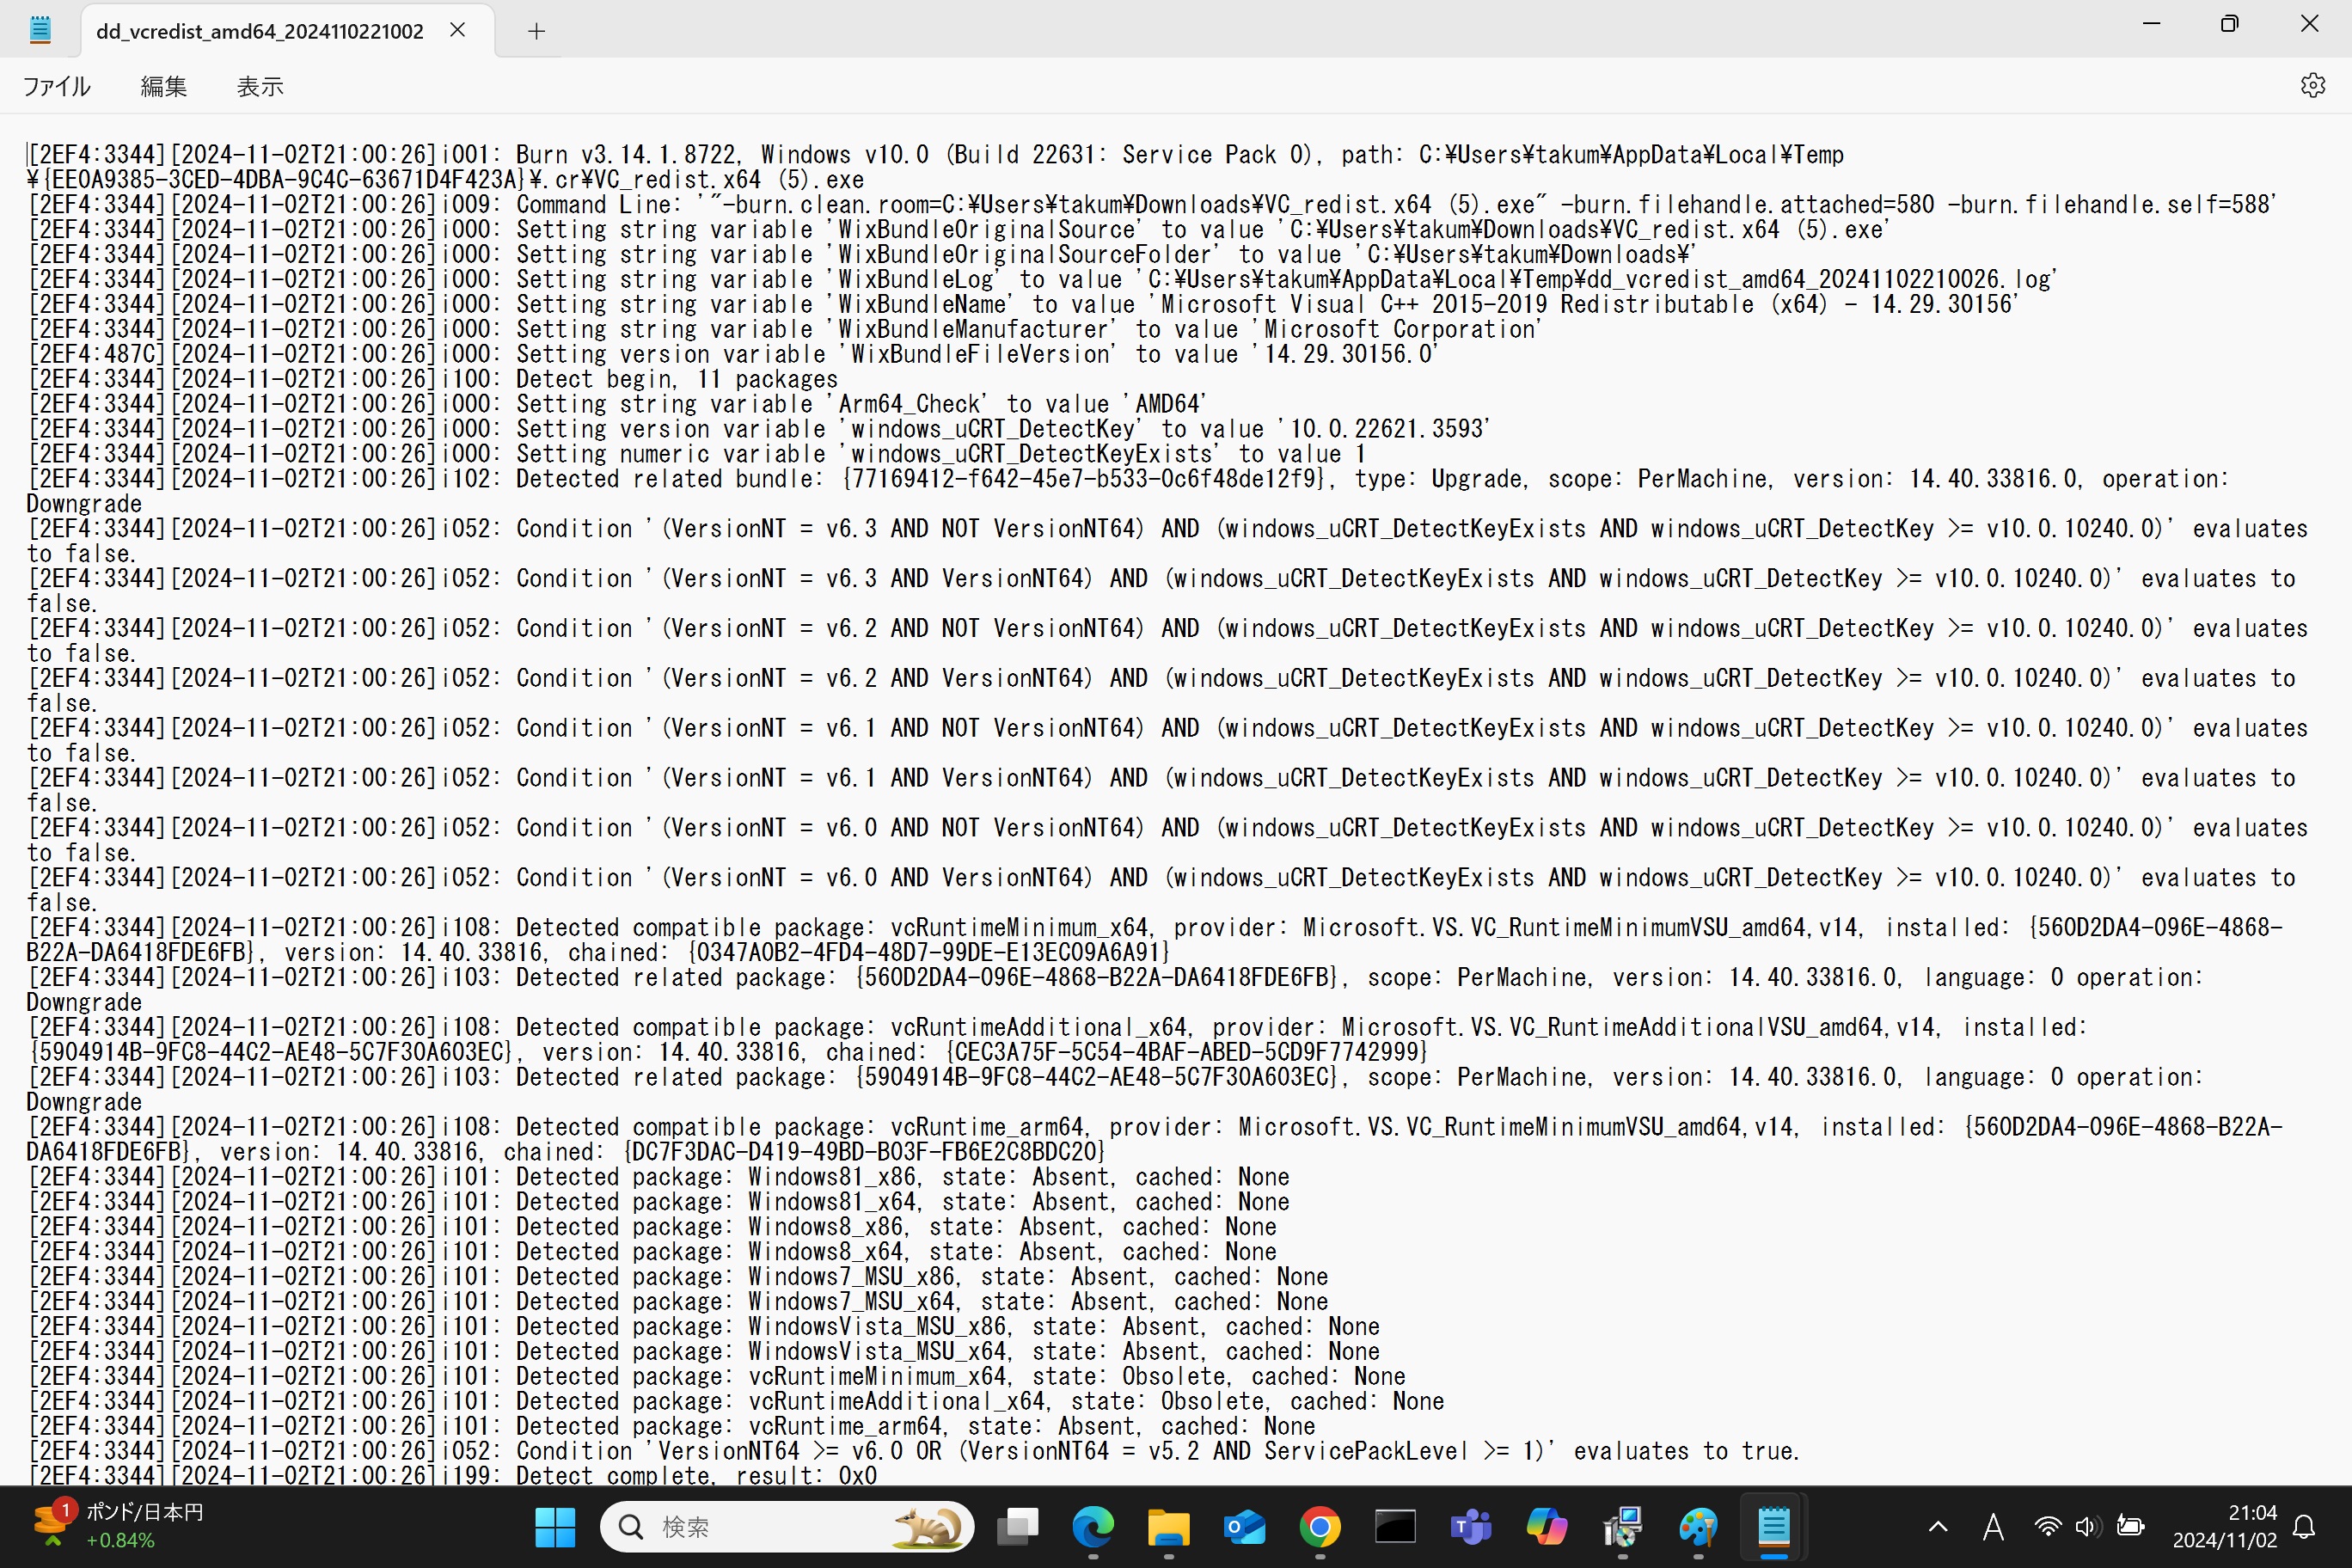The image size is (2352, 1568).
Task: Open Copilot from taskbar
Action: coord(1546,1526)
